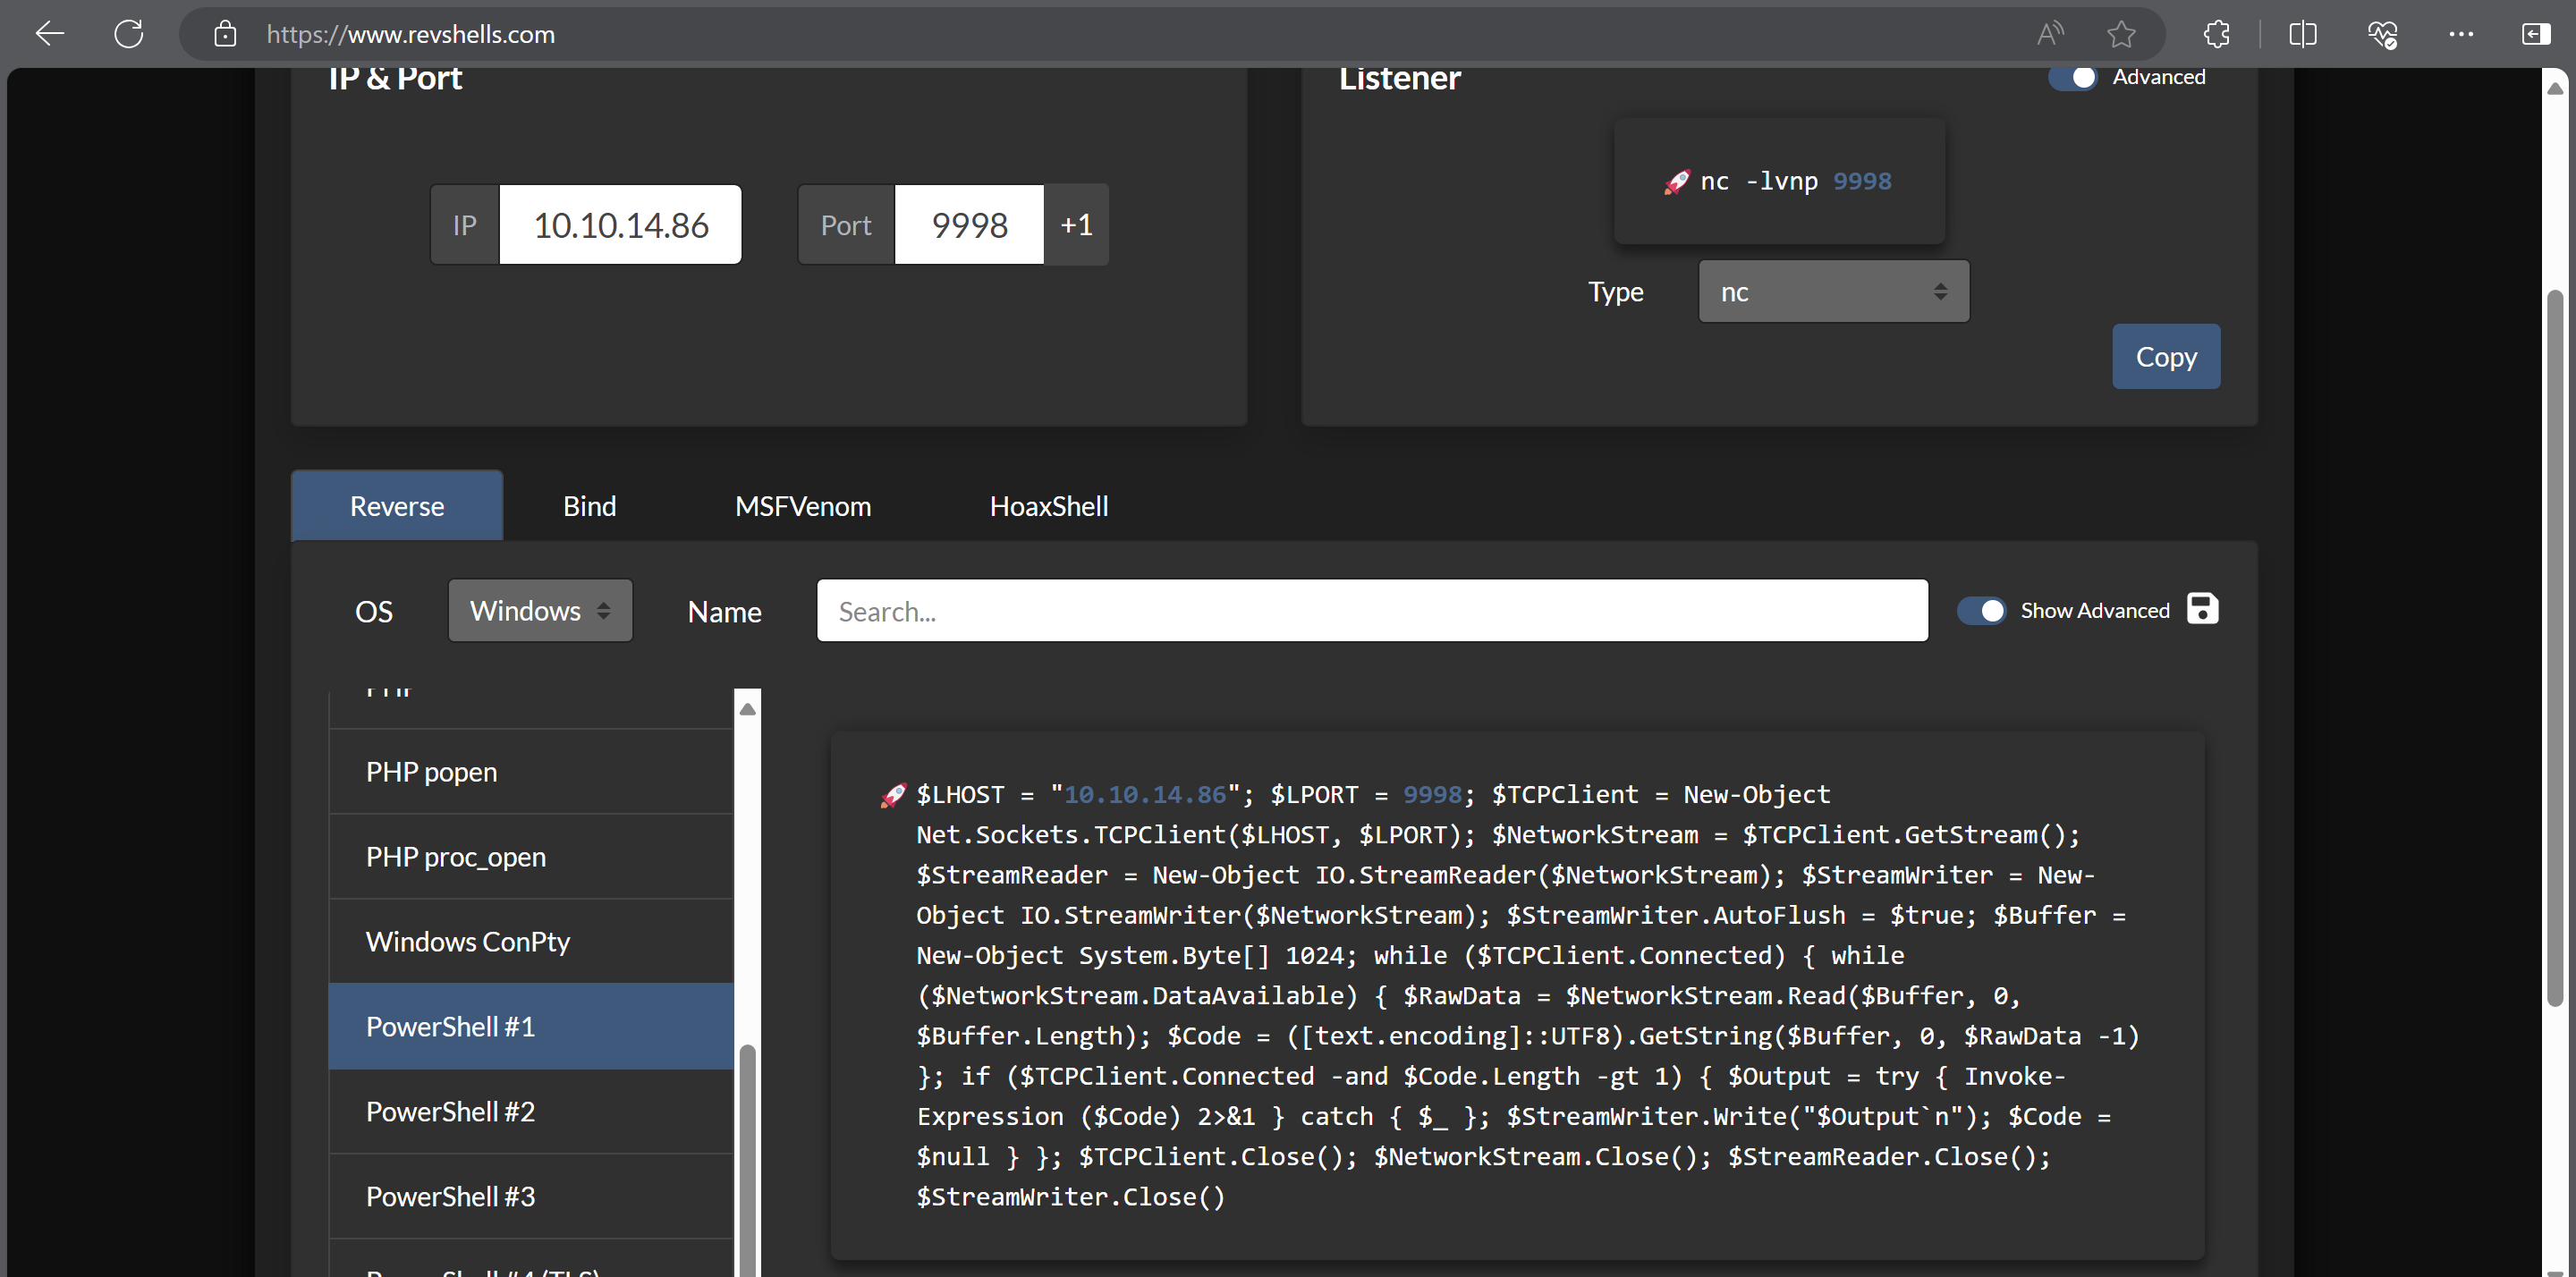Click the read aloud icon

2049,34
